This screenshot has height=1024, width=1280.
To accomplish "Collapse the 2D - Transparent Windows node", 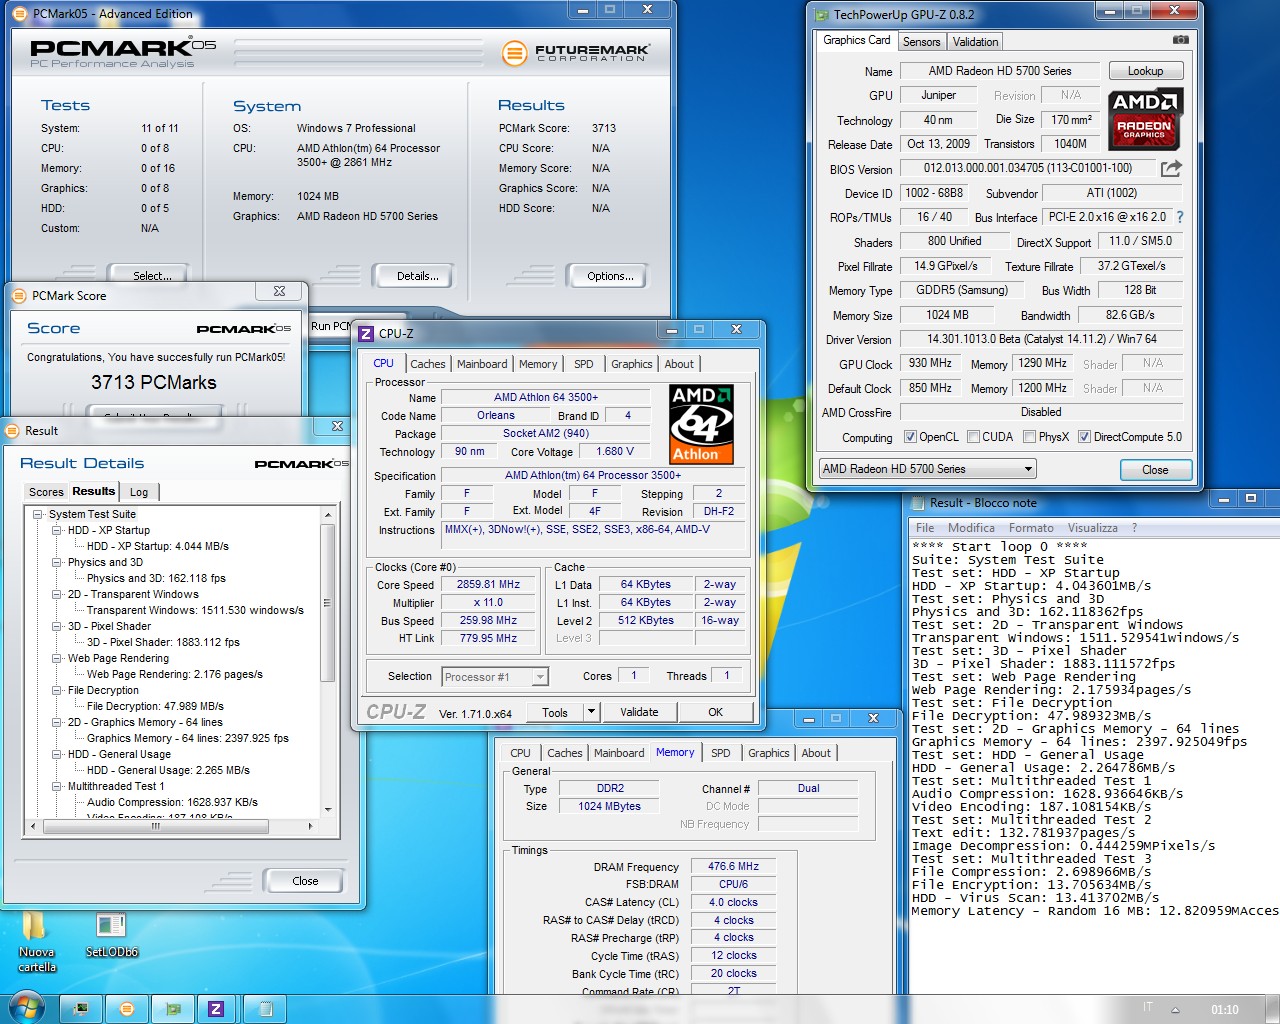I will pyautogui.click(x=57, y=594).
